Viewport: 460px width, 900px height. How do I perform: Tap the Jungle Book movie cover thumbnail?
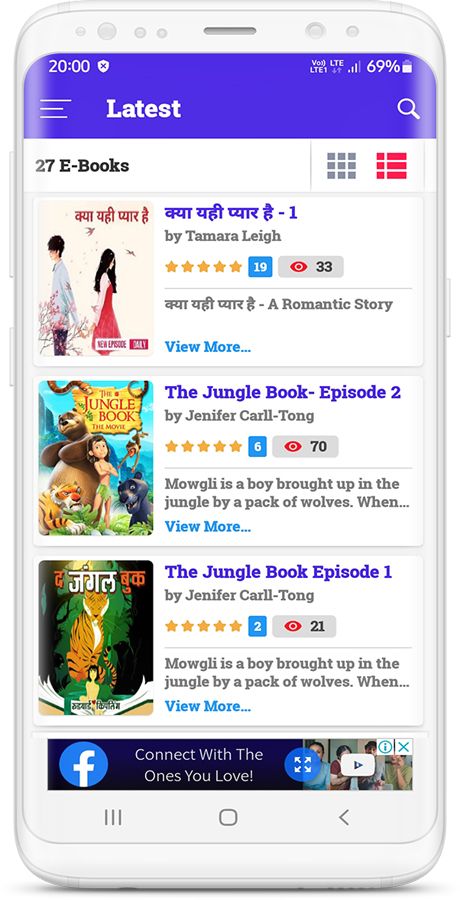tap(96, 458)
